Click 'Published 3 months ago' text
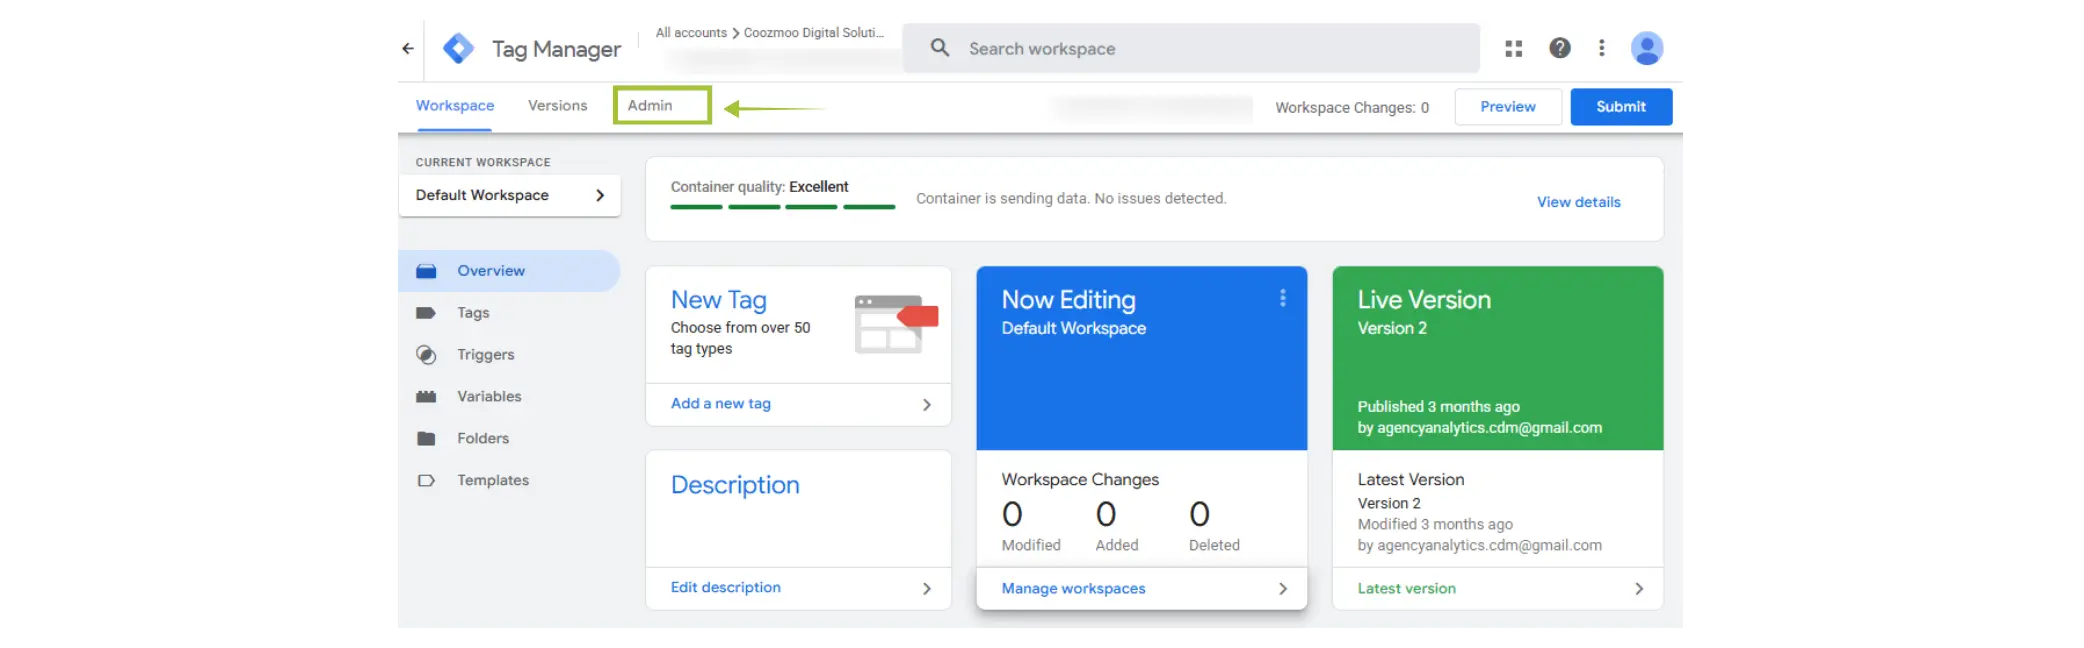2084x648 pixels. tap(1439, 407)
